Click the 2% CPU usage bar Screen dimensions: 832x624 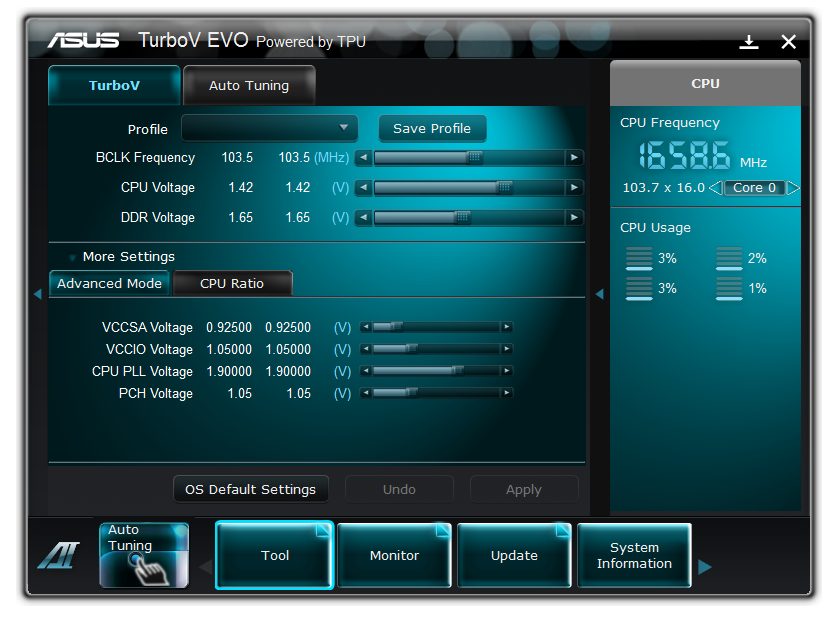[729, 258]
